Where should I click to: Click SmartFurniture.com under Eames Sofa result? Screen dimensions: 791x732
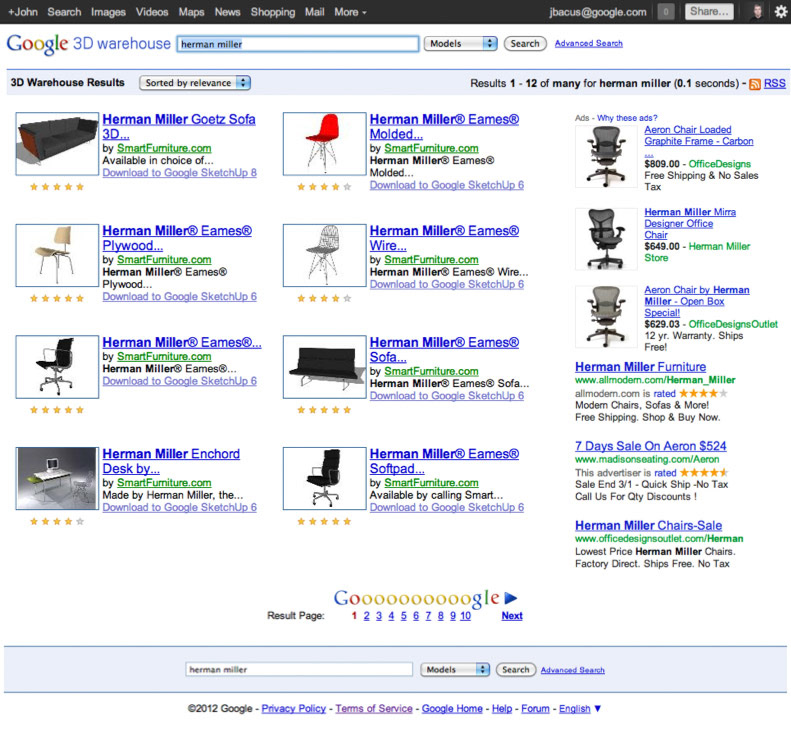point(431,371)
